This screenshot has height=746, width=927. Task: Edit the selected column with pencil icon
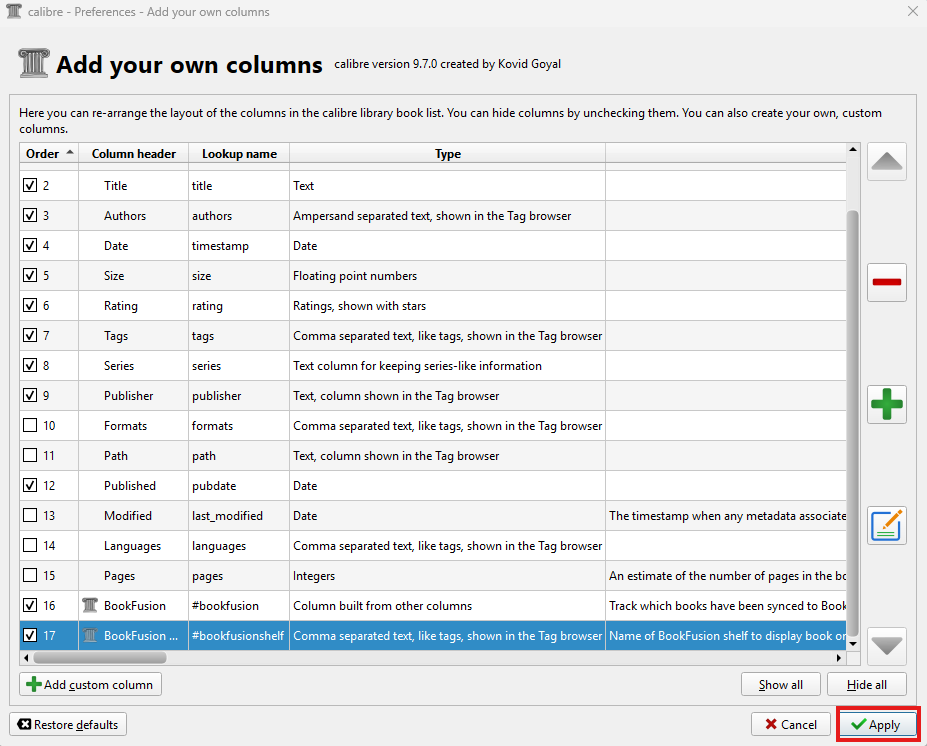886,525
